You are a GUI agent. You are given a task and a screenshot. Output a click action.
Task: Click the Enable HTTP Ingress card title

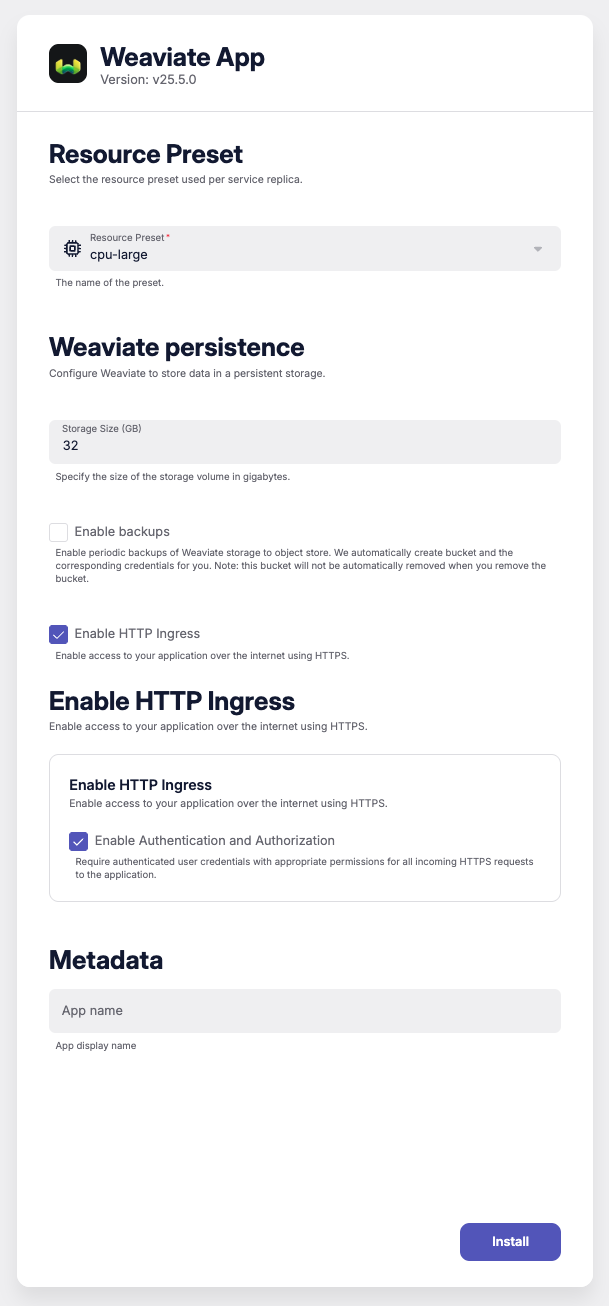(x=140, y=785)
